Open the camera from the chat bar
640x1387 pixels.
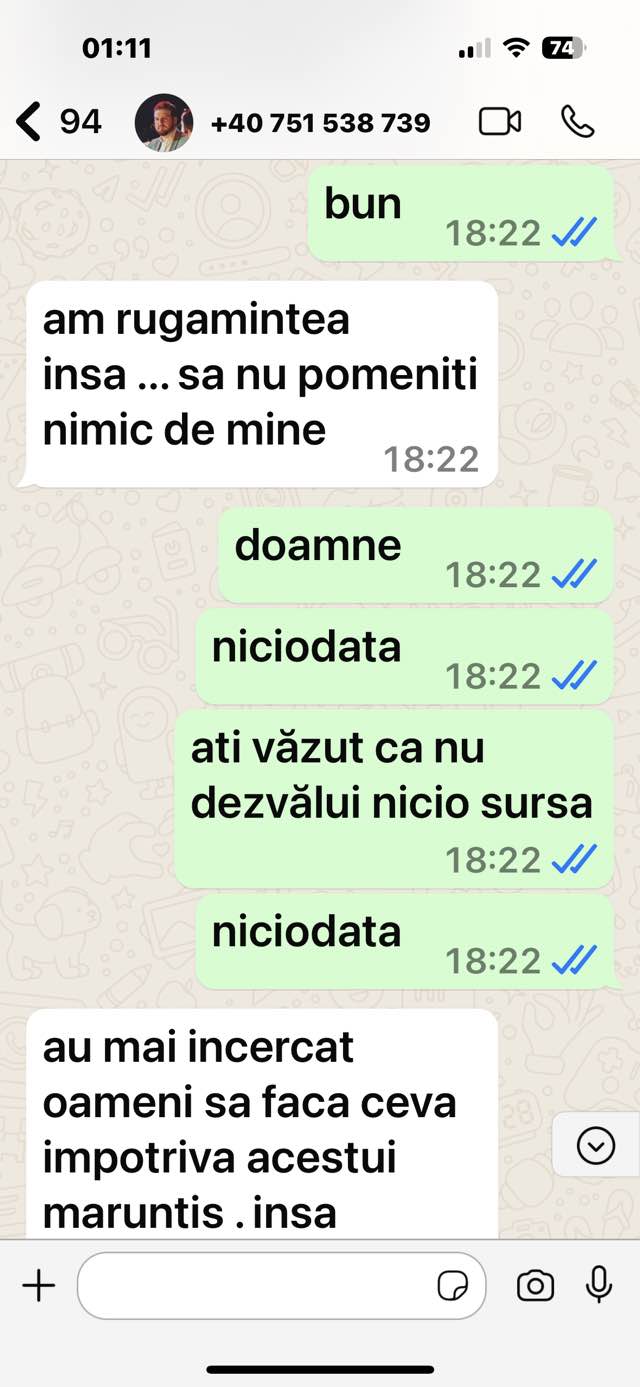[535, 1286]
